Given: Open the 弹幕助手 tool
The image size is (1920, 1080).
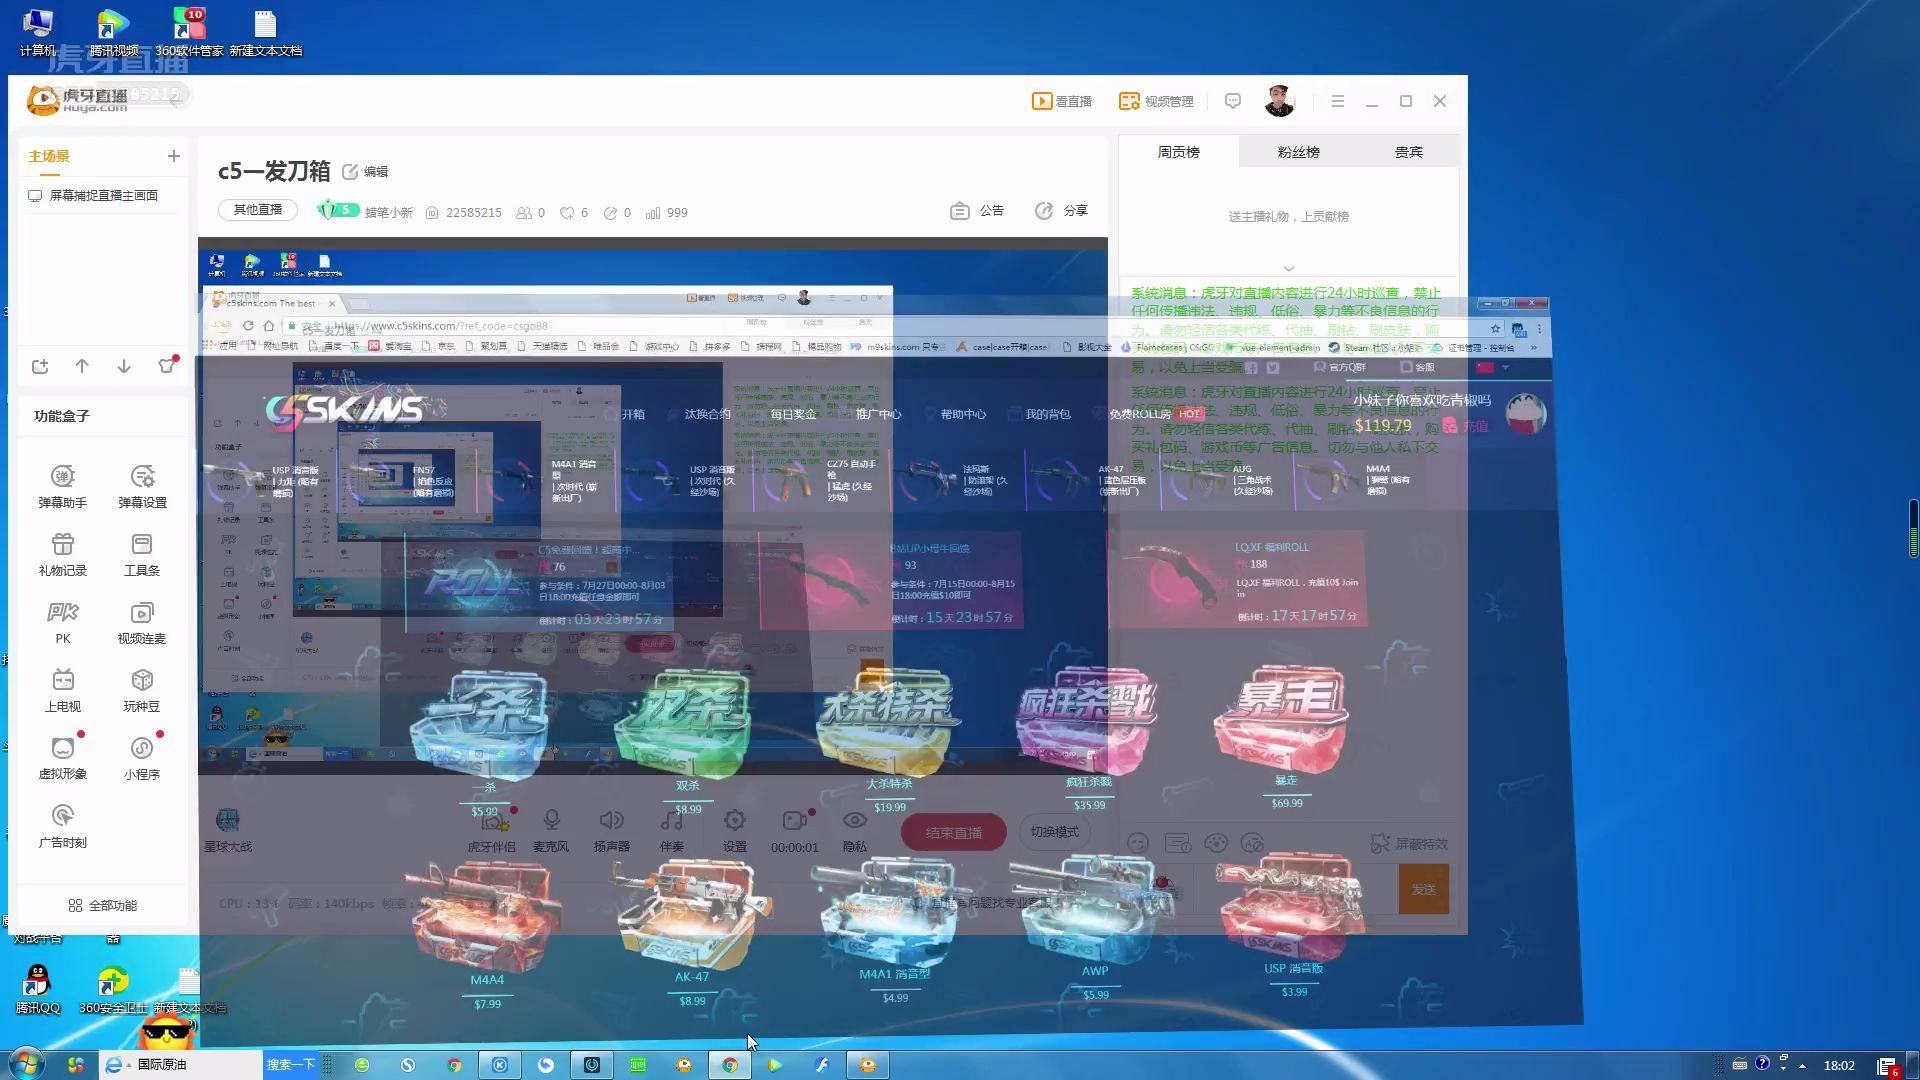Looking at the screenshot, I should click(x=63, y=477).
